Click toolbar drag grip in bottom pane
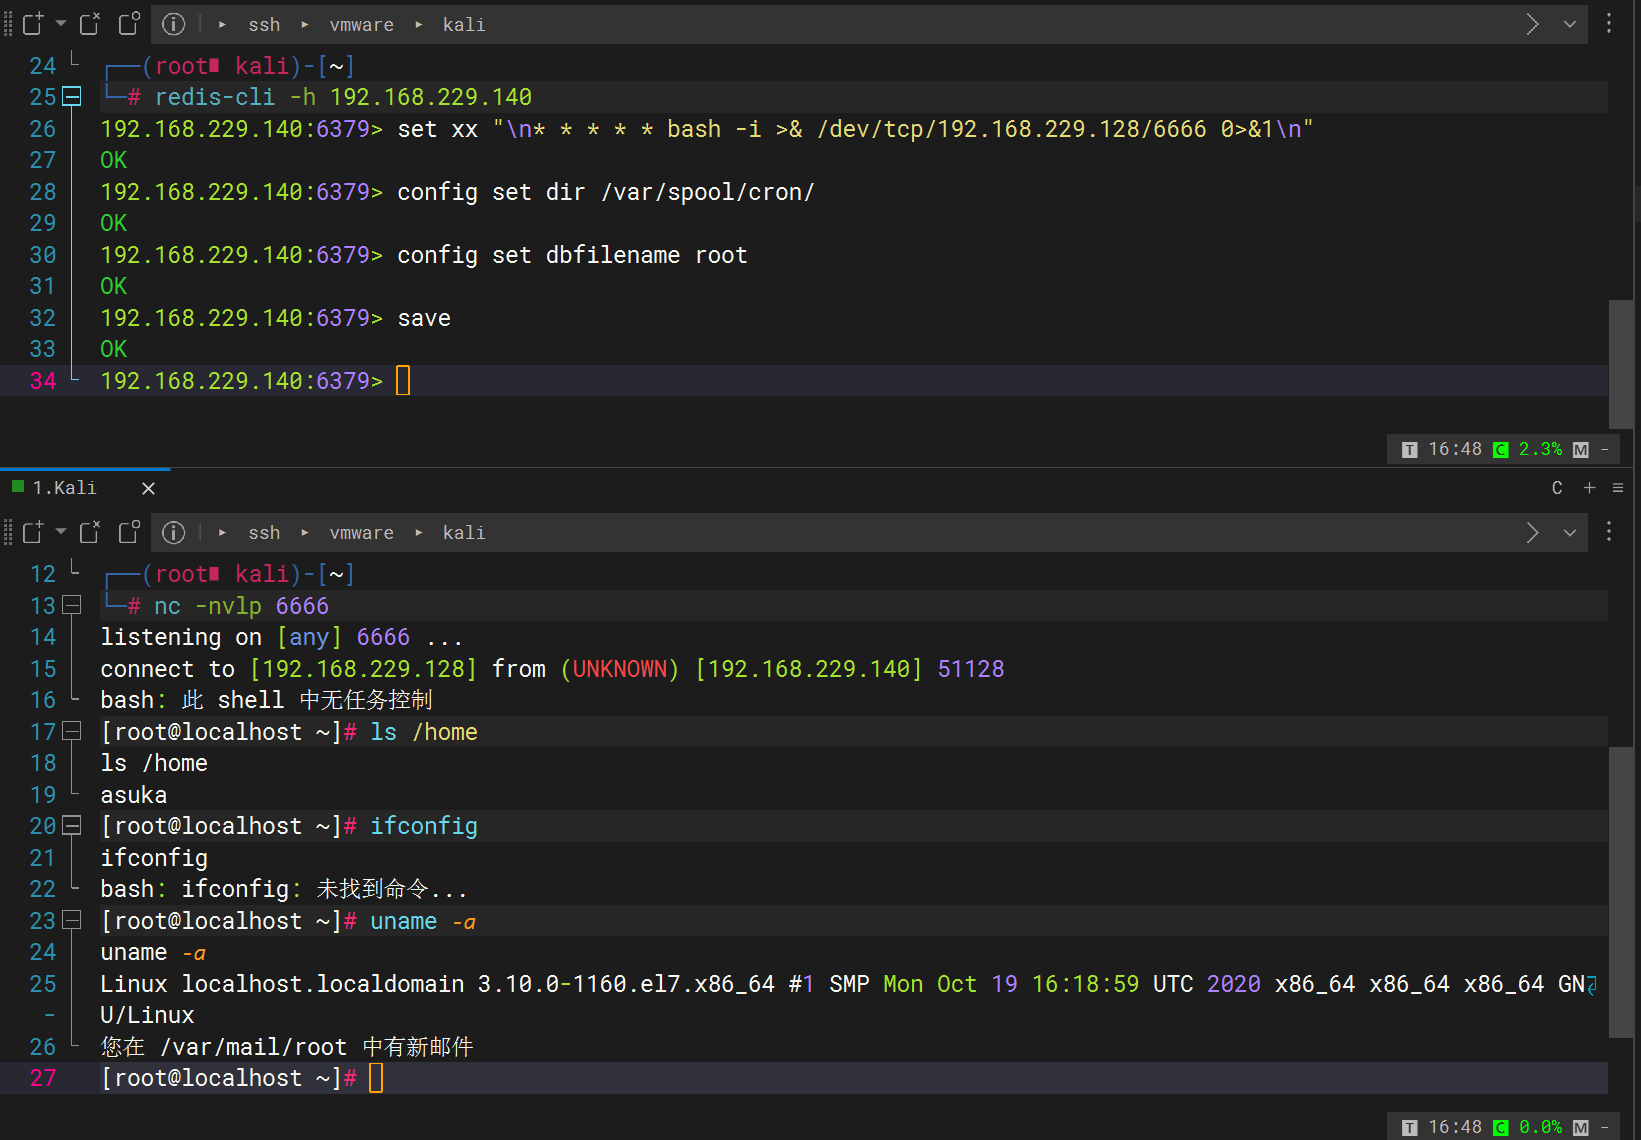The image size is (1641, 1140). coord(8,532)
